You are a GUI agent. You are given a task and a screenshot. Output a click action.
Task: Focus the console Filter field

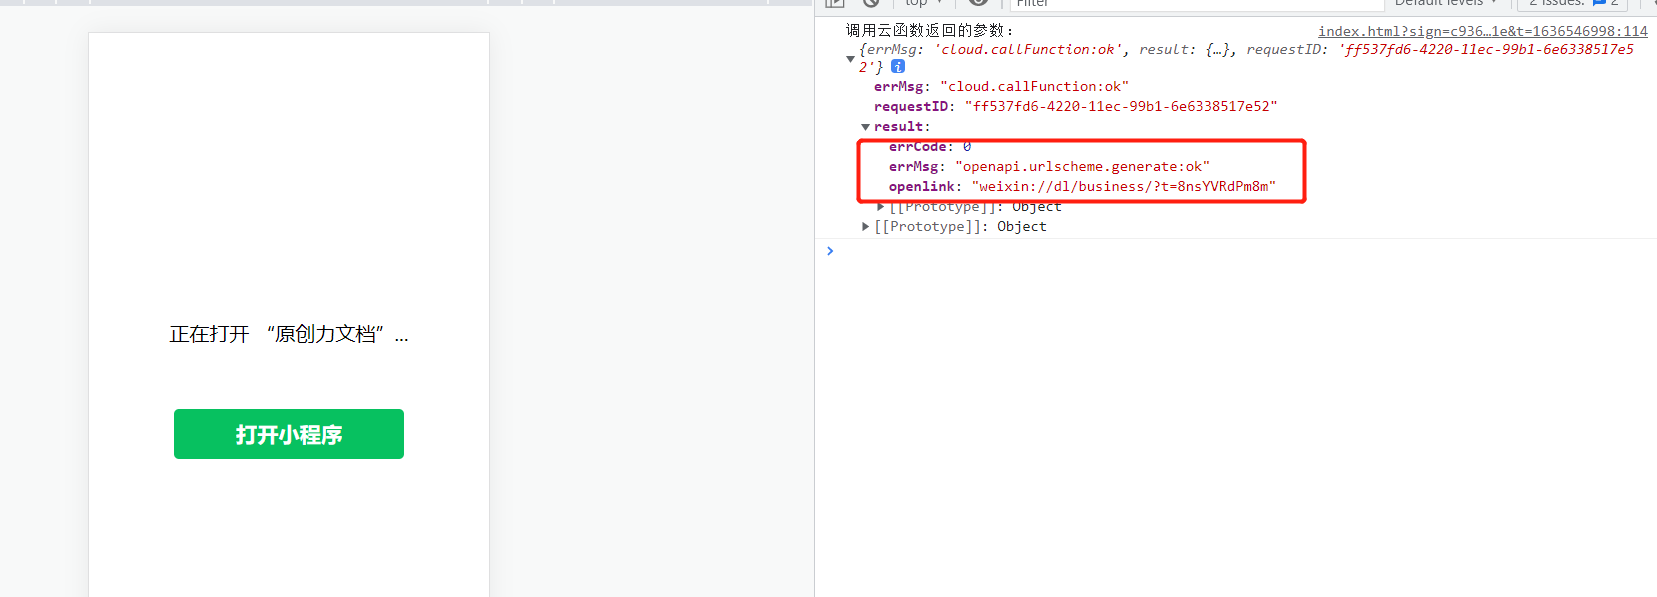1195,4
